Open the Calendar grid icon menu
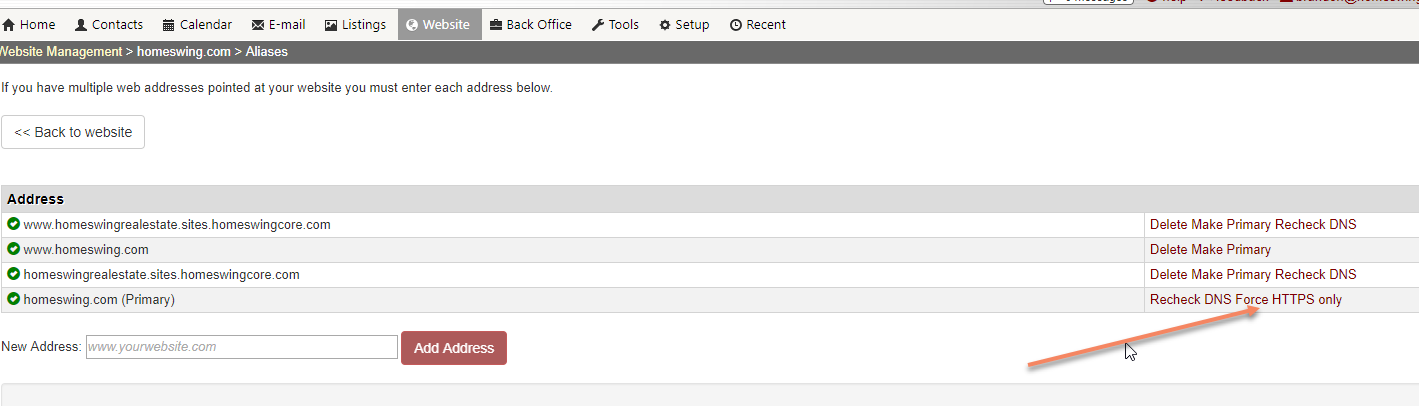This screenshot has width=1419, height=406. pos(197,25)
